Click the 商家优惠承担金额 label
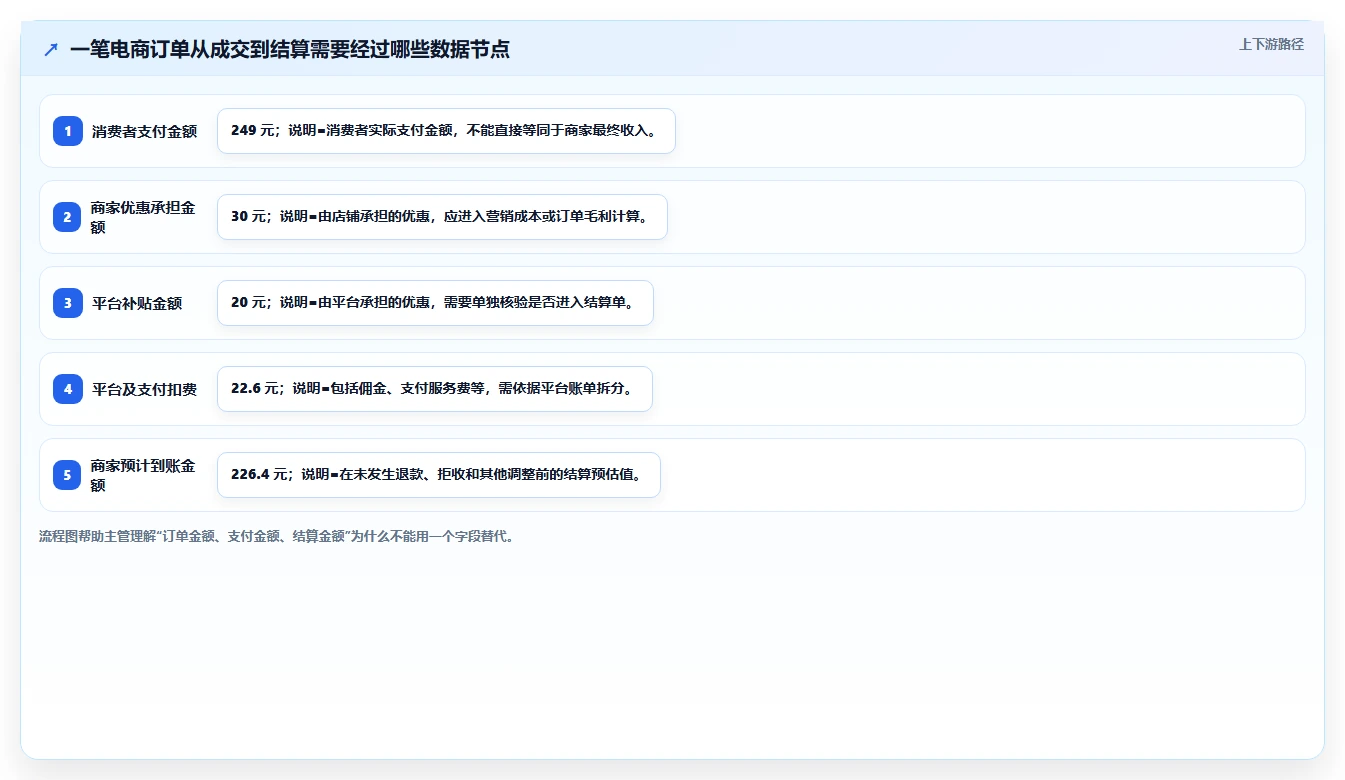Viewport: 1345px width, 780px height. click(x=144, y=217)
